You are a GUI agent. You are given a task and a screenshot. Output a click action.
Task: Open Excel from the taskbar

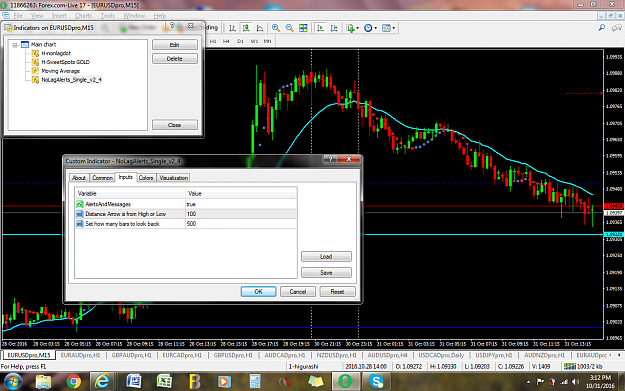tap(164, 381)
